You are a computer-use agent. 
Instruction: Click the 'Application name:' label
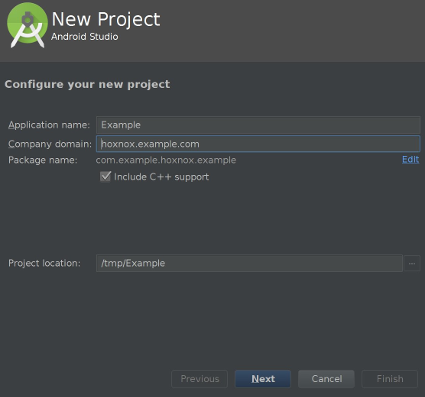(x=49, y=125)
